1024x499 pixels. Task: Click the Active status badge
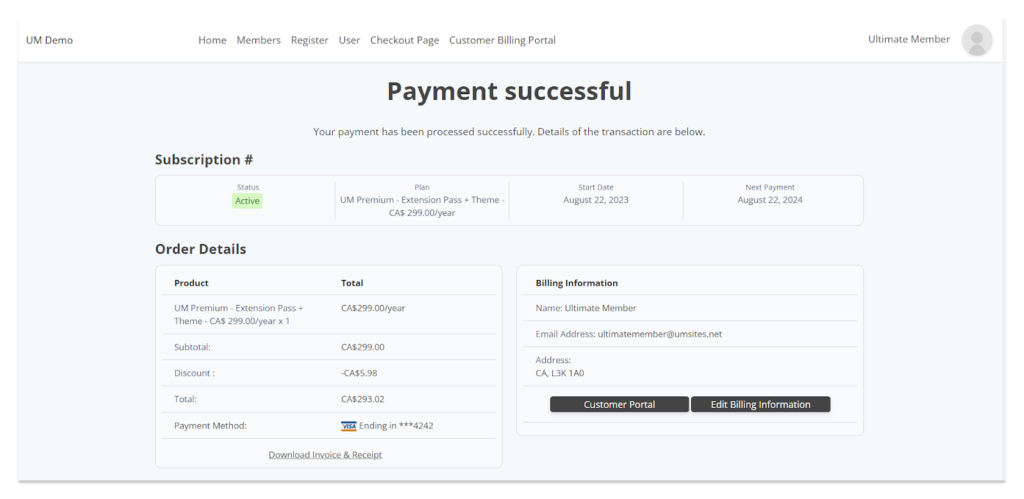[x=248, y=201]
